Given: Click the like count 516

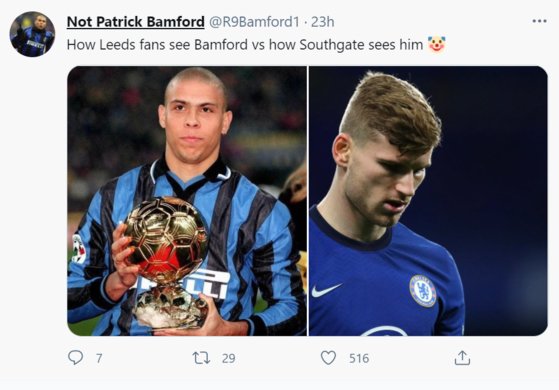Looking at the screenshot, I should (359, 358).
